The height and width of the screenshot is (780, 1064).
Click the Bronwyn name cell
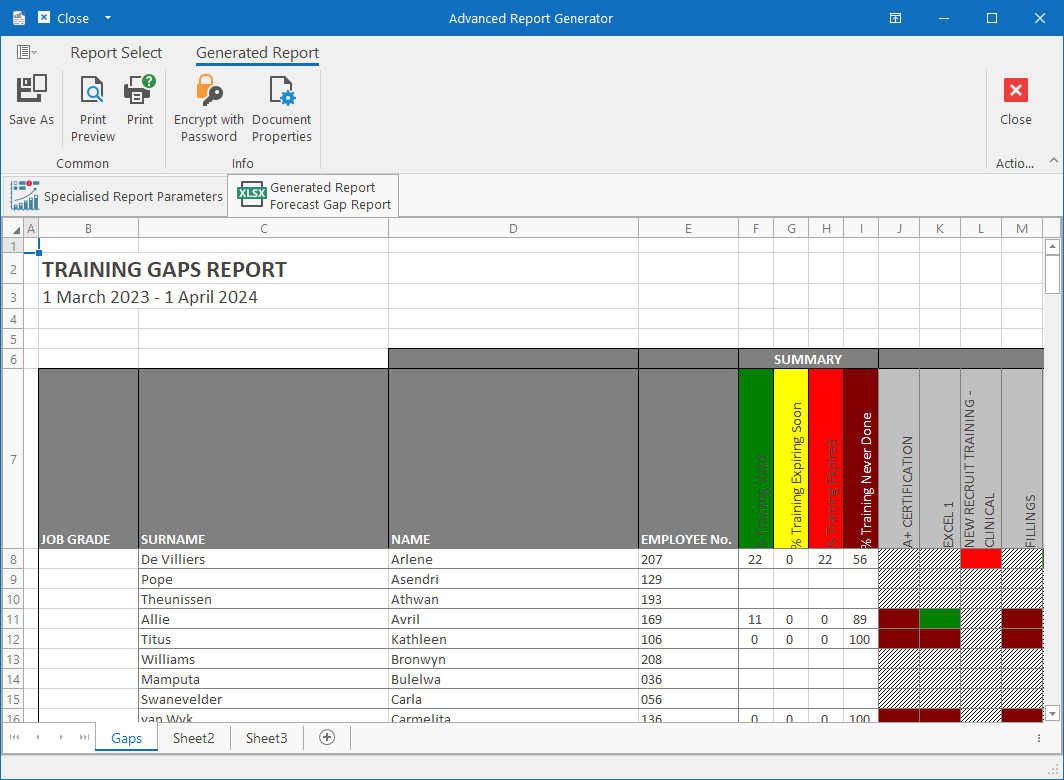click(x=513, y=659)
